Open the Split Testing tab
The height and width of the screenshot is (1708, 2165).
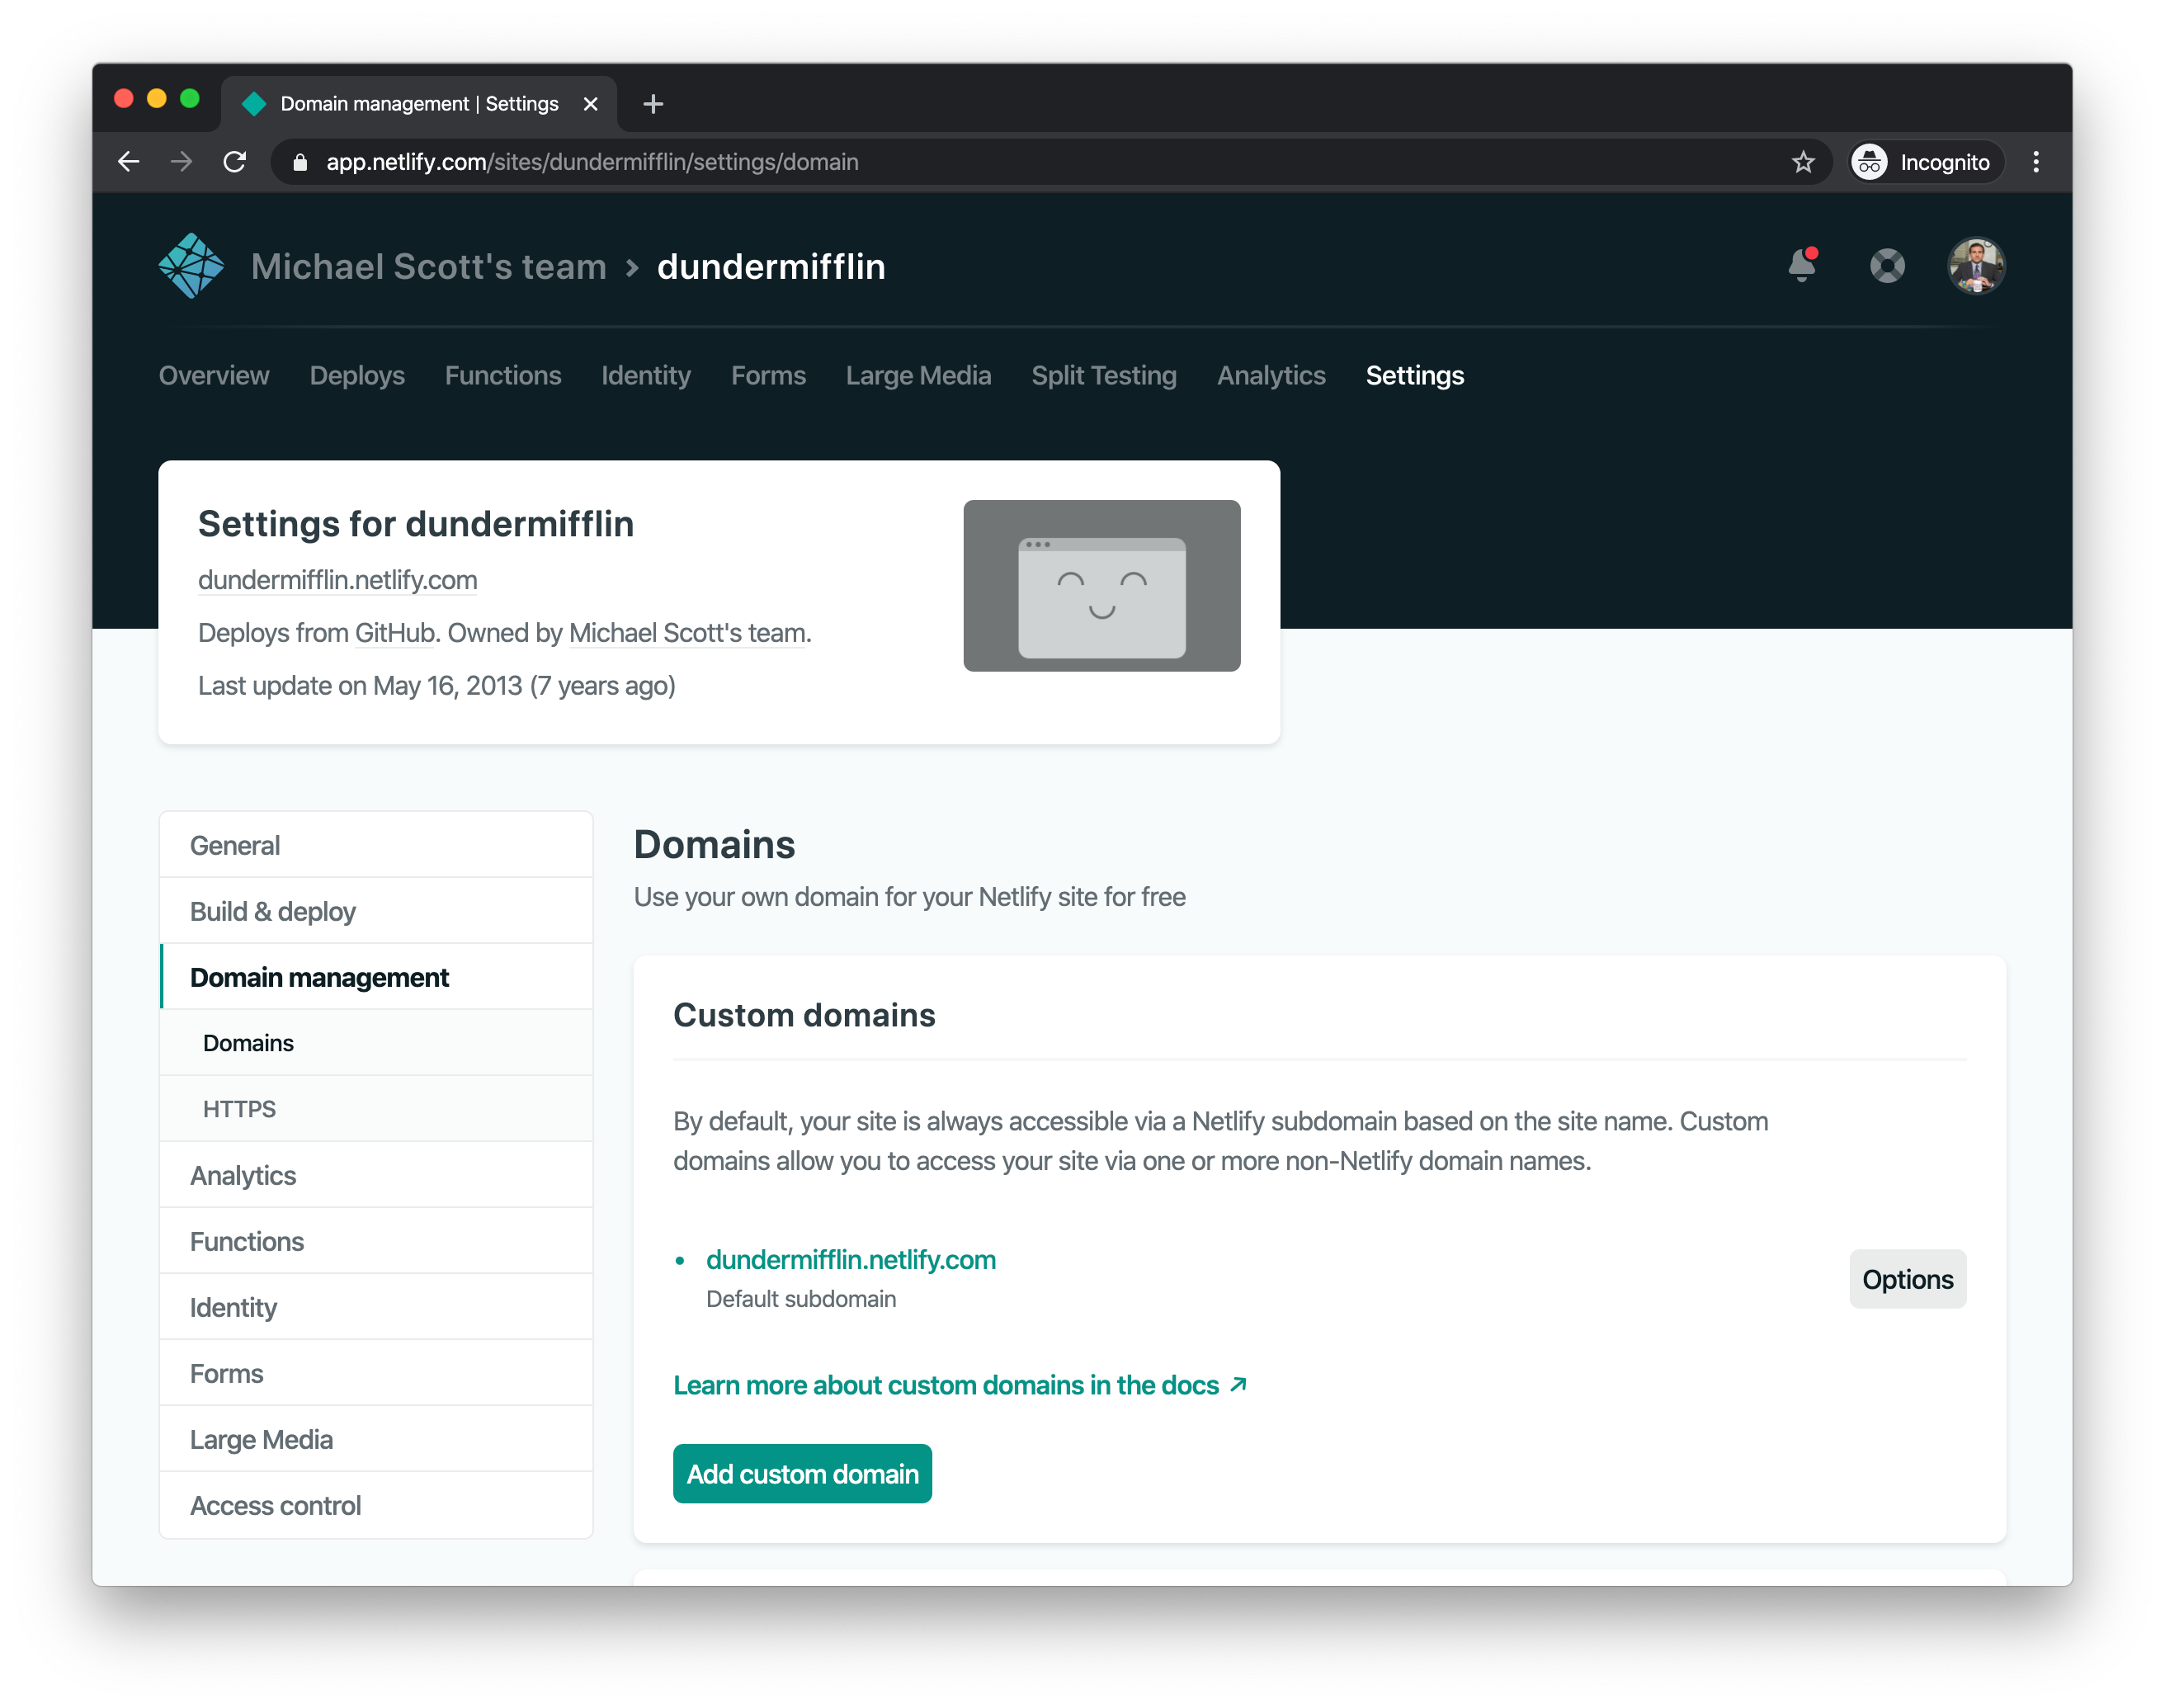pyautogui.click(x=1104, y=376)
